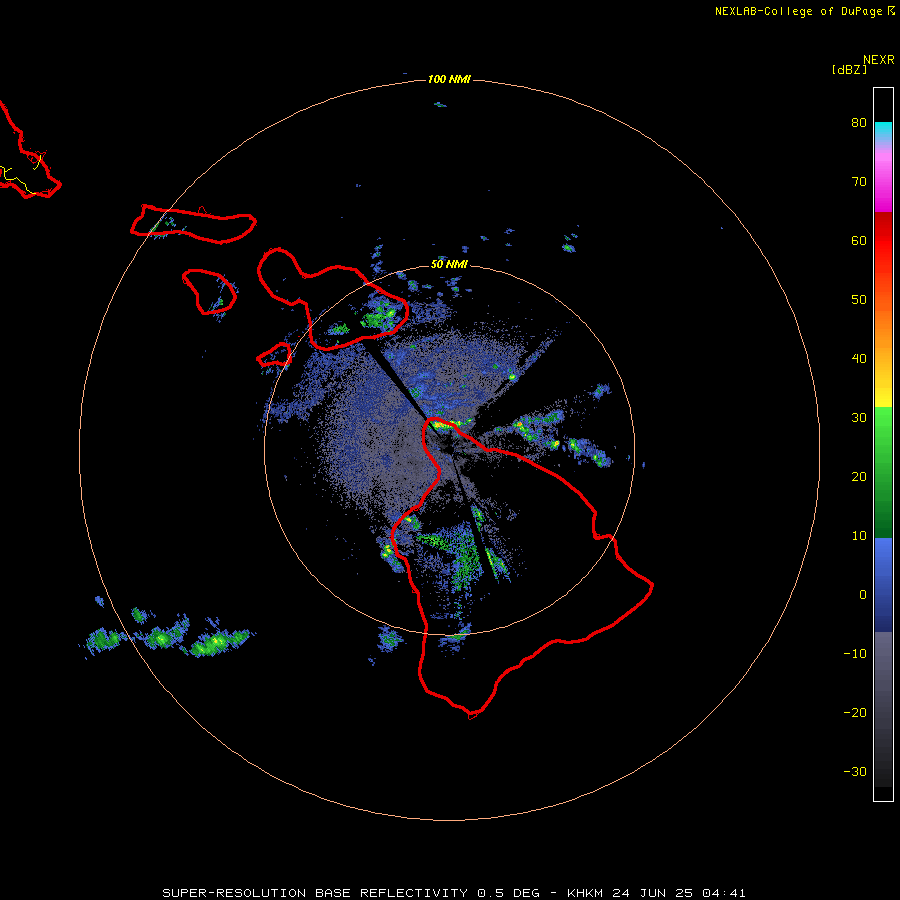Image resolution: width=900 pixels, height=900 pixels.
Task: Click the -30 dBZ scale value
Action: [855, 772]
